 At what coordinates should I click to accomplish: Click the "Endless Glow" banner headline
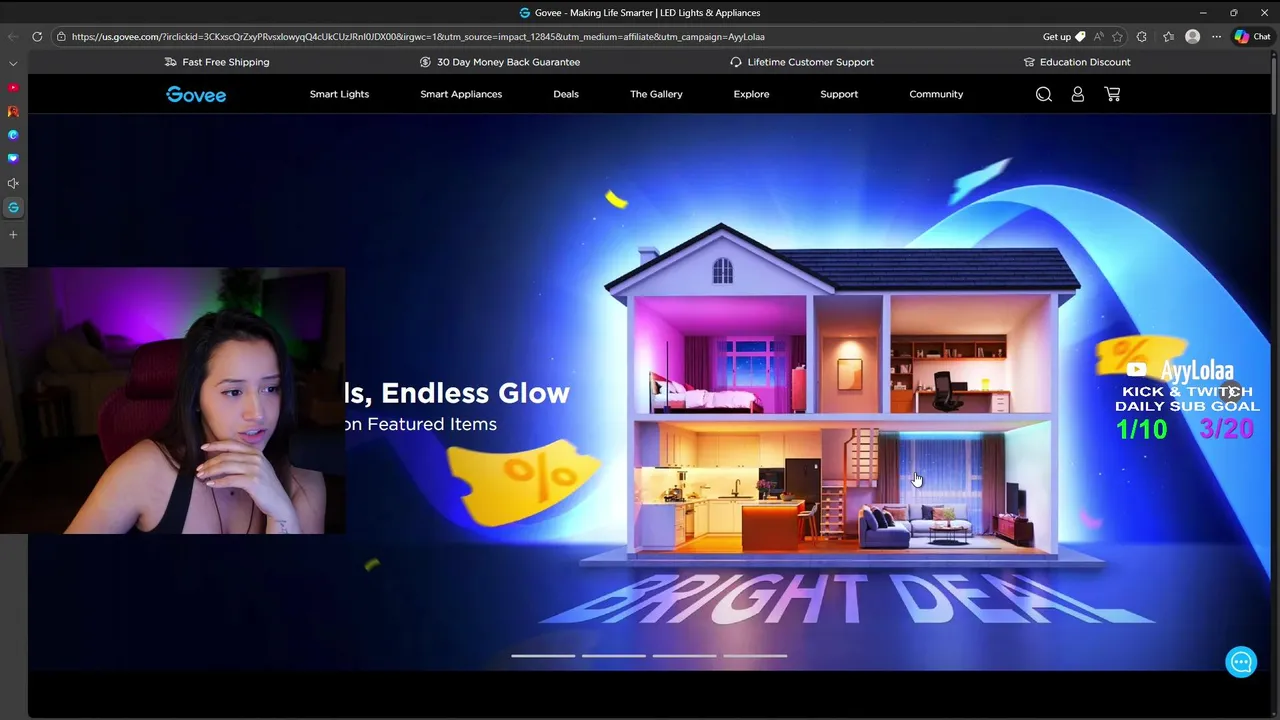tap(475, 393)
